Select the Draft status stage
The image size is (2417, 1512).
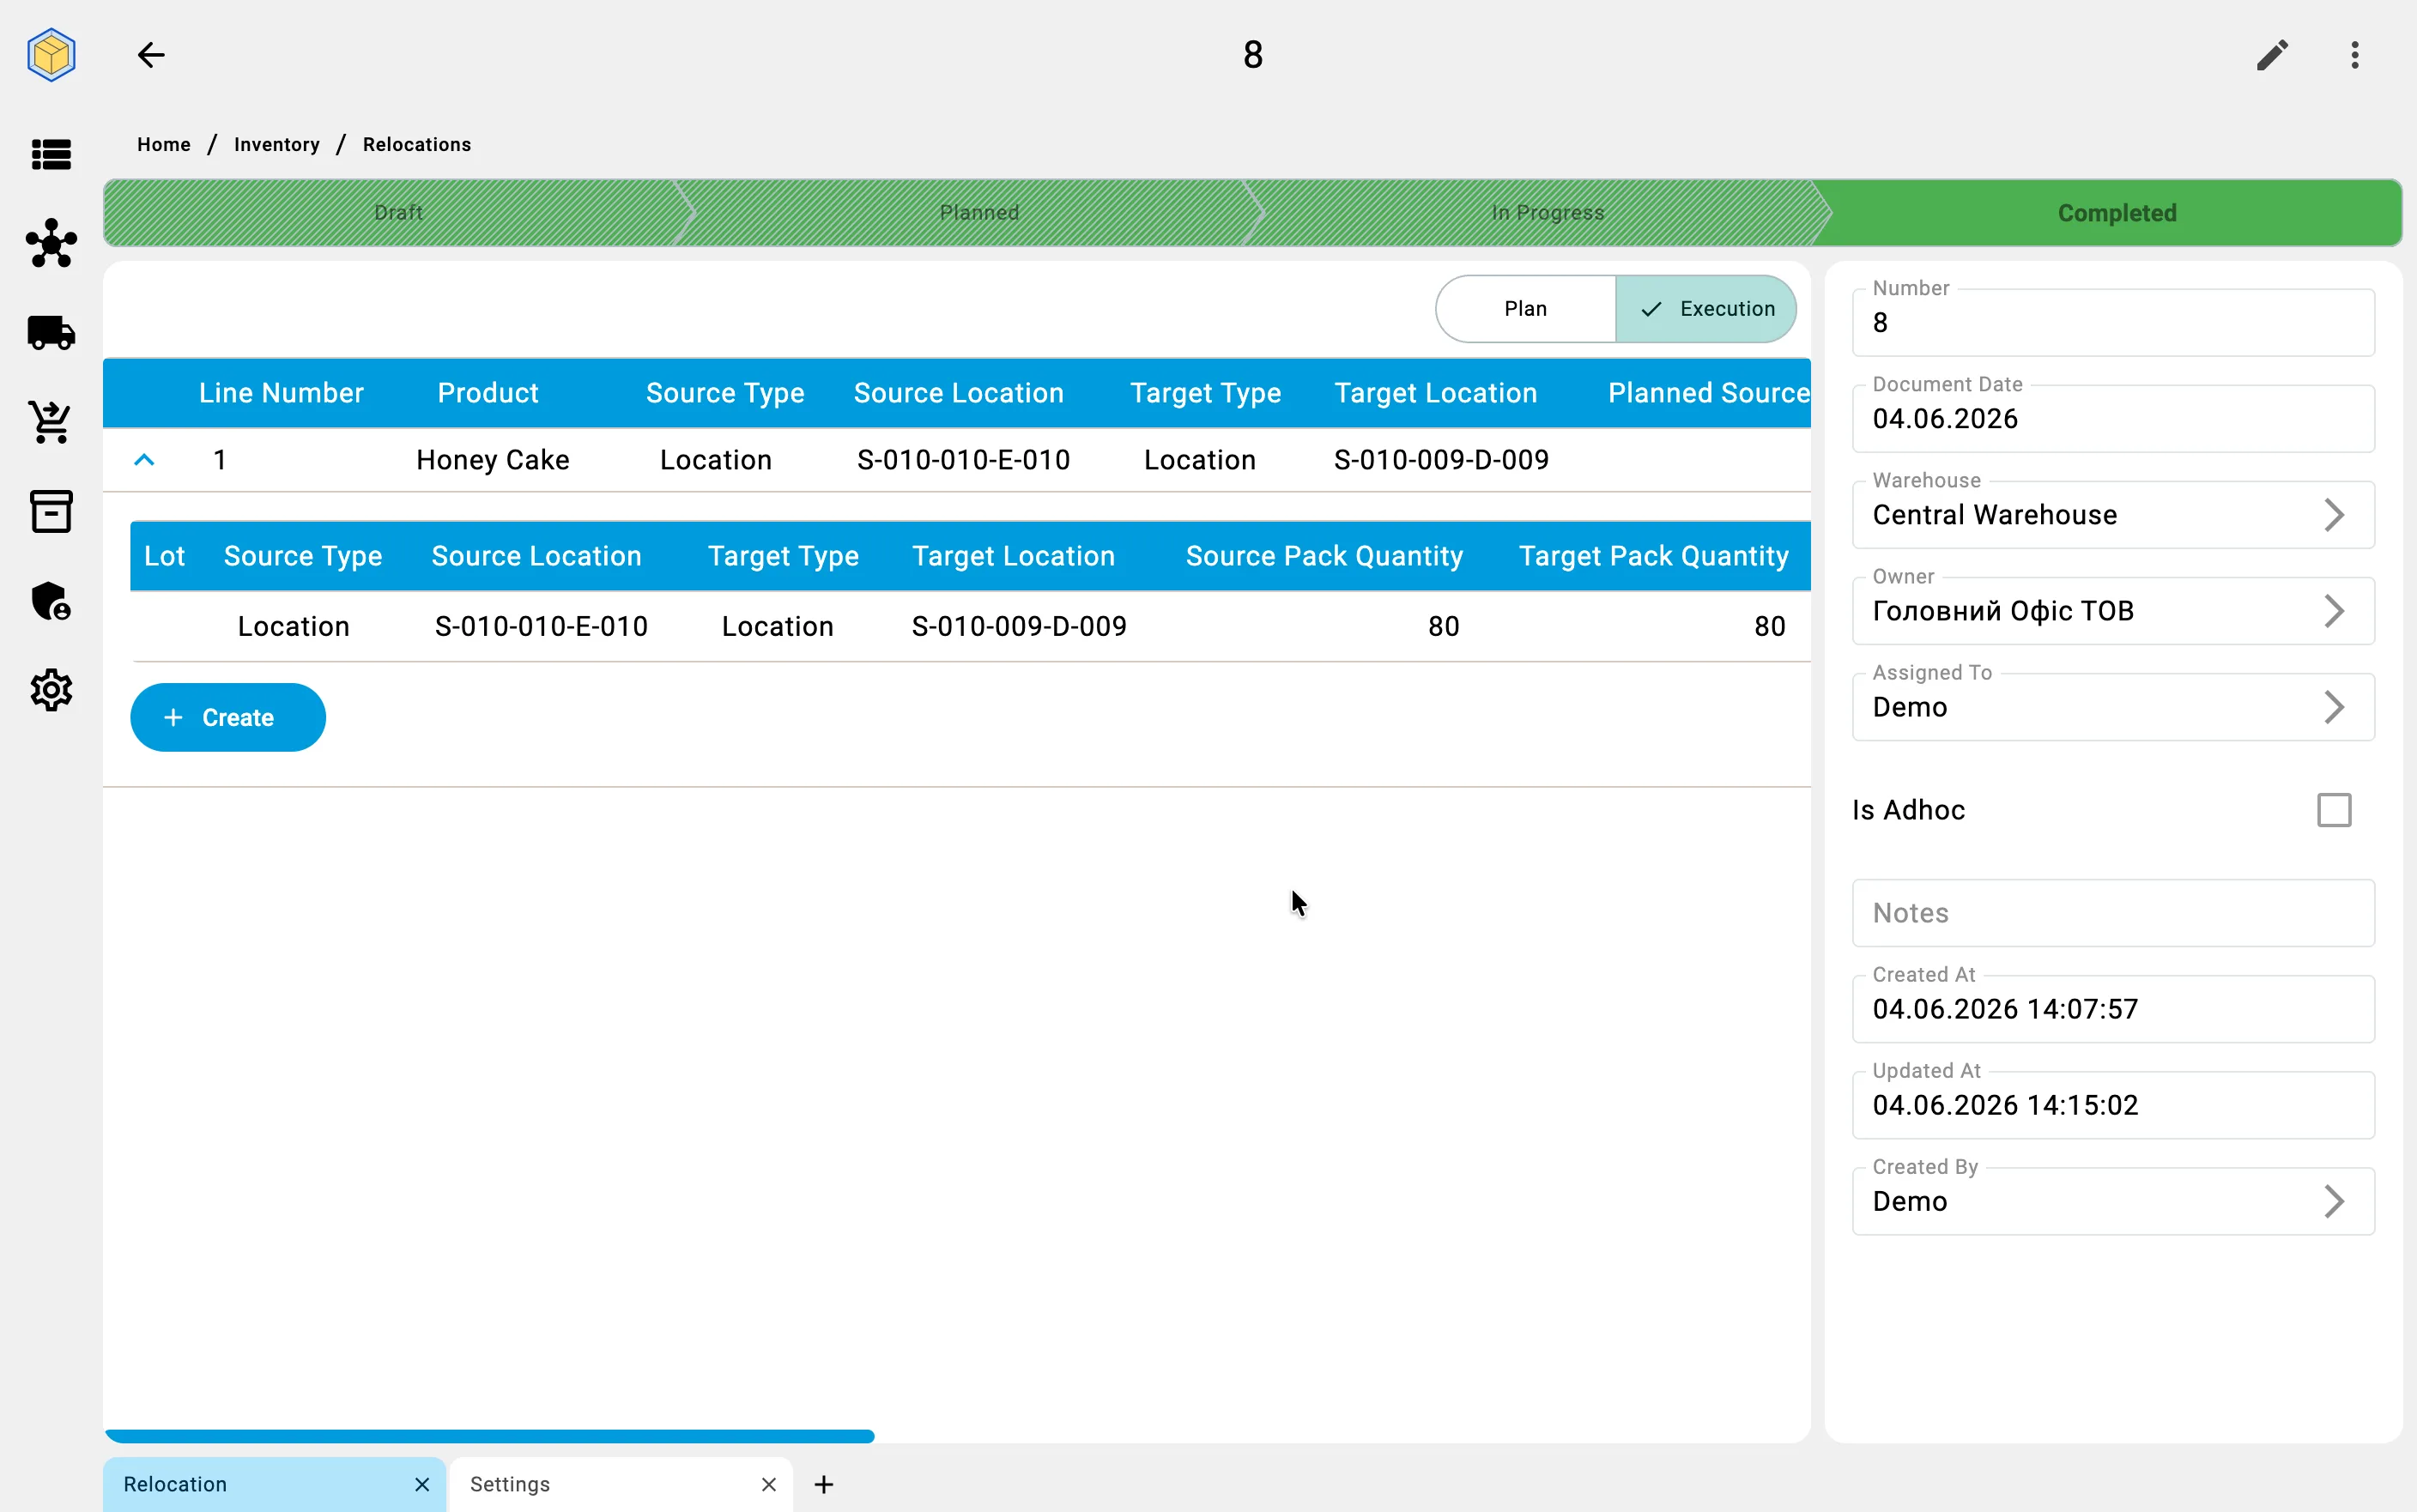tap(398, 213)
